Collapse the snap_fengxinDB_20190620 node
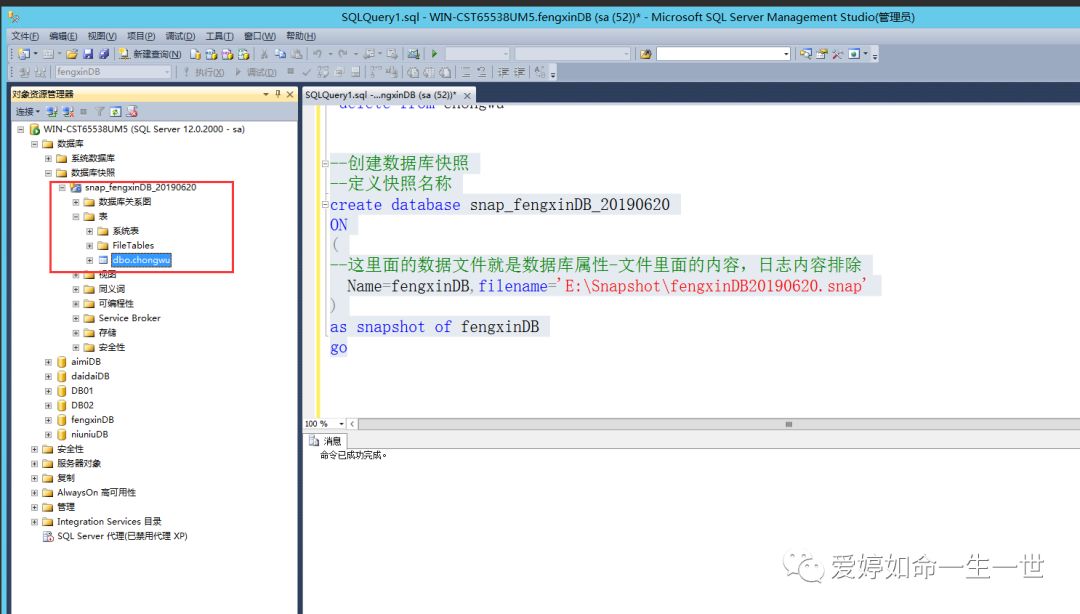 (62, 187)
